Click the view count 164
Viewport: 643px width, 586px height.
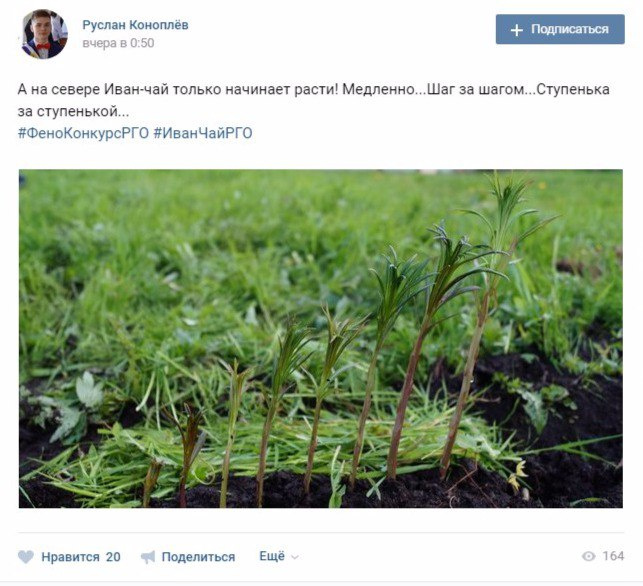[613, 556]
